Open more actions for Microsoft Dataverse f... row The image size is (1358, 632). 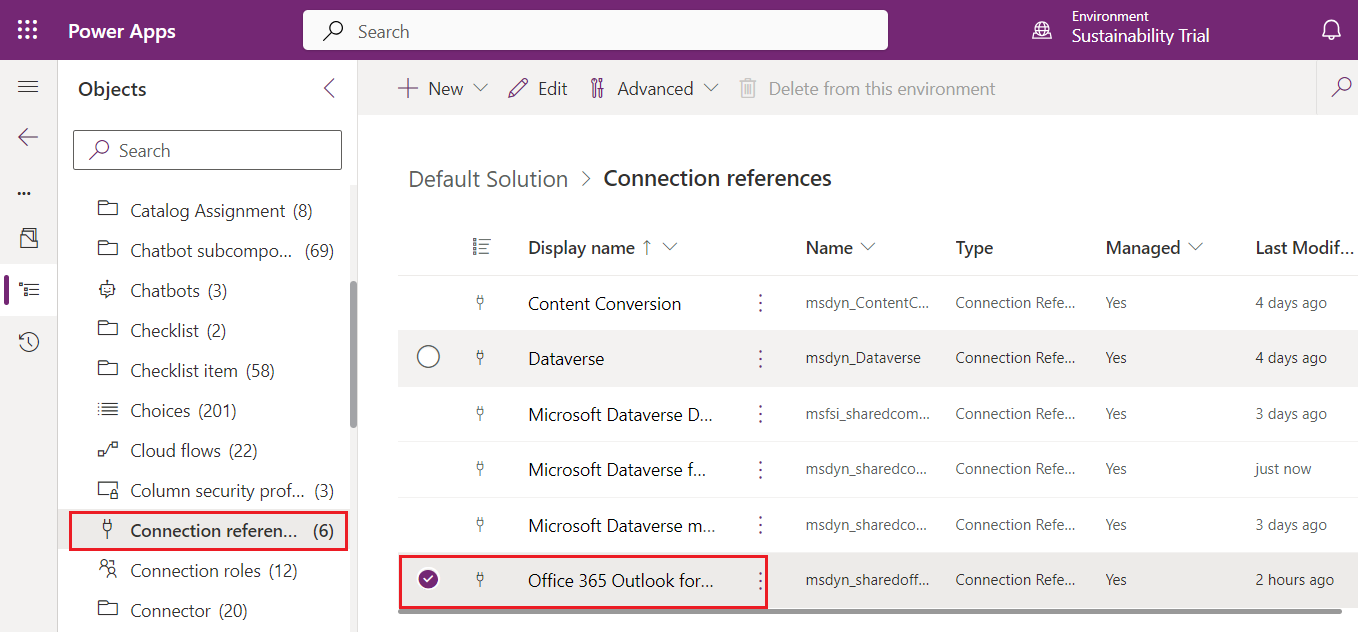click(760, 469)
